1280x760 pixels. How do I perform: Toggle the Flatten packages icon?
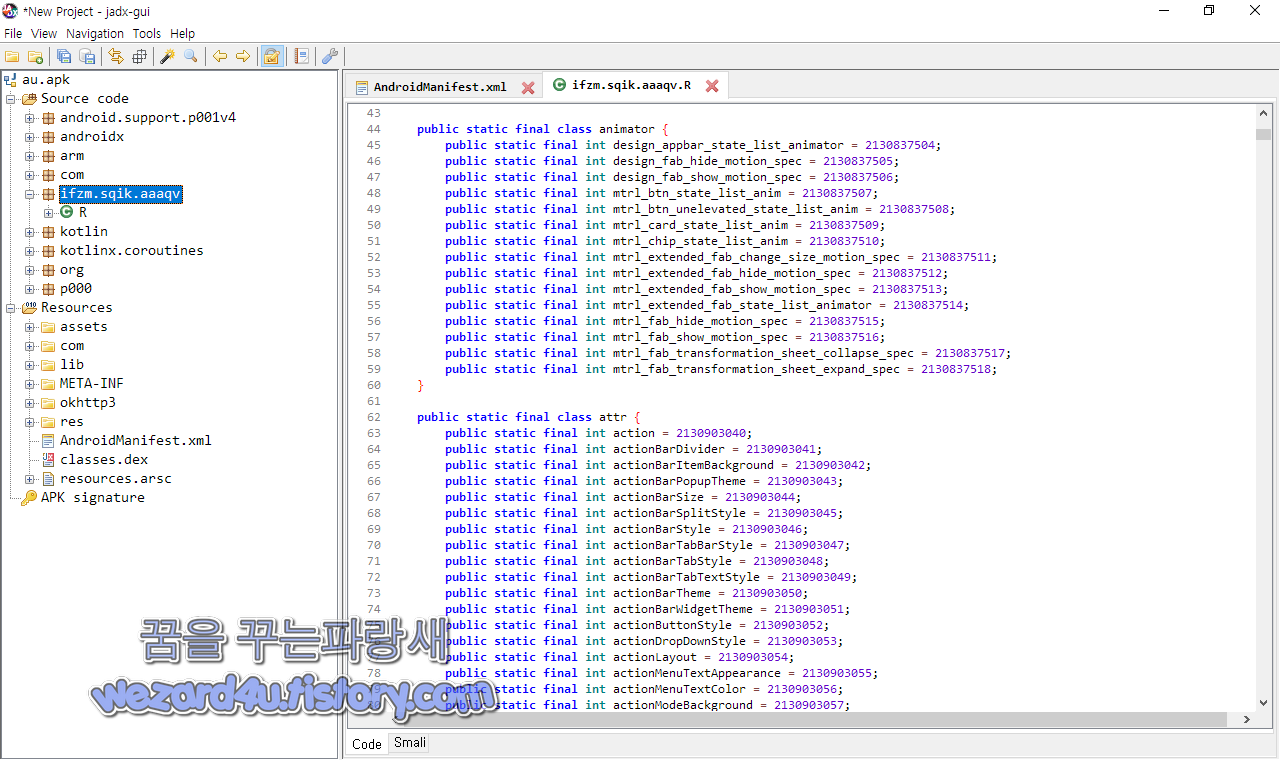click(x=139, y=57)
